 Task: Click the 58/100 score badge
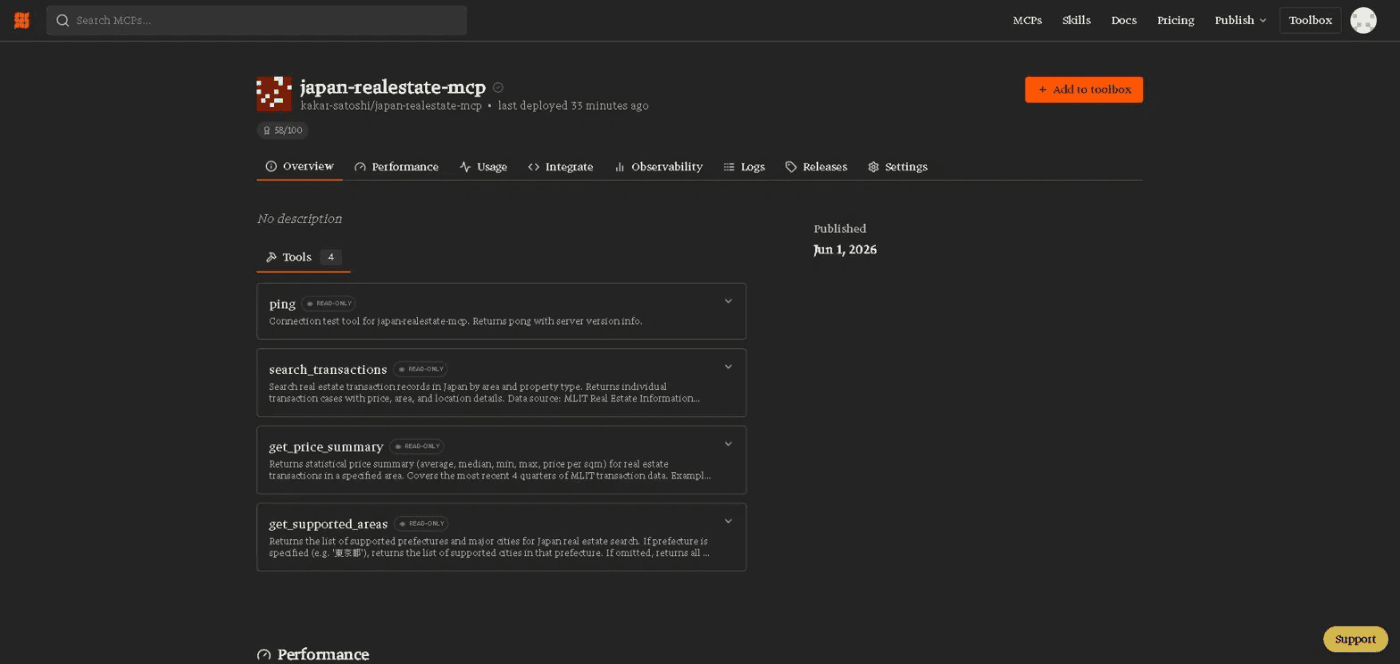point(282,130)
